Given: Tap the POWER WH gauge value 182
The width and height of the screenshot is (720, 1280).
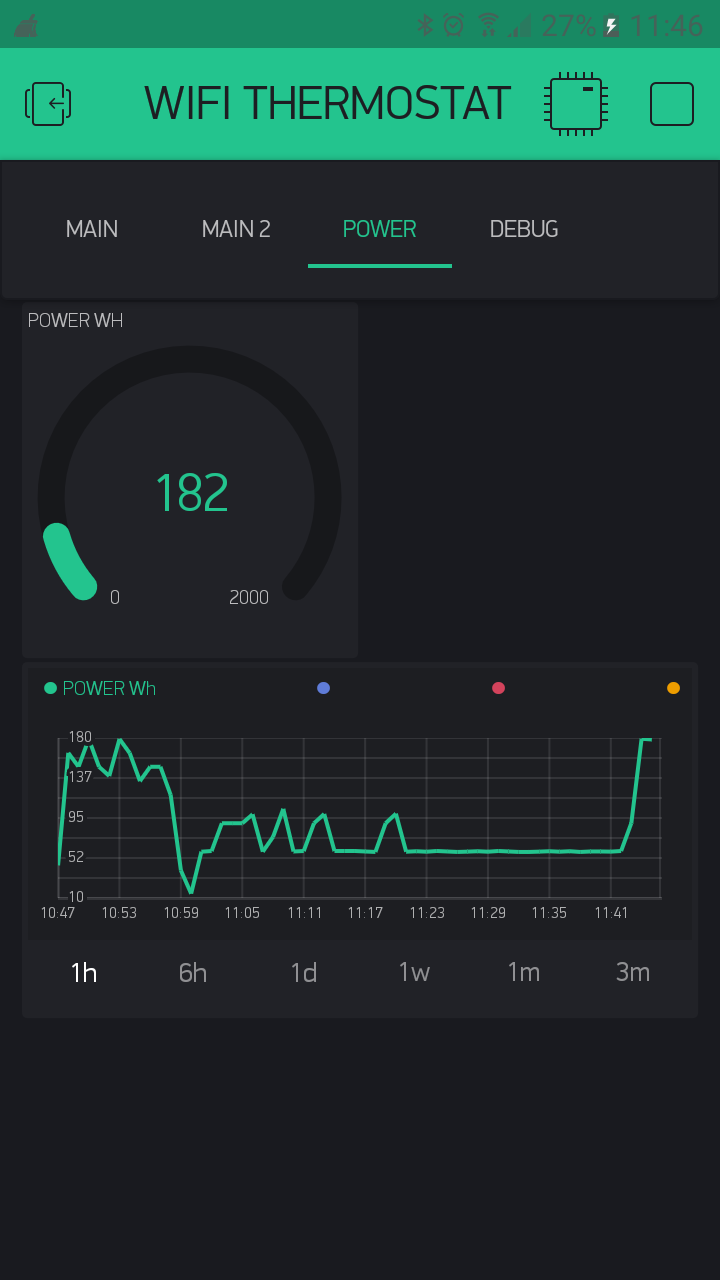Looking at the screenshot, I should [x=191, y=493].
